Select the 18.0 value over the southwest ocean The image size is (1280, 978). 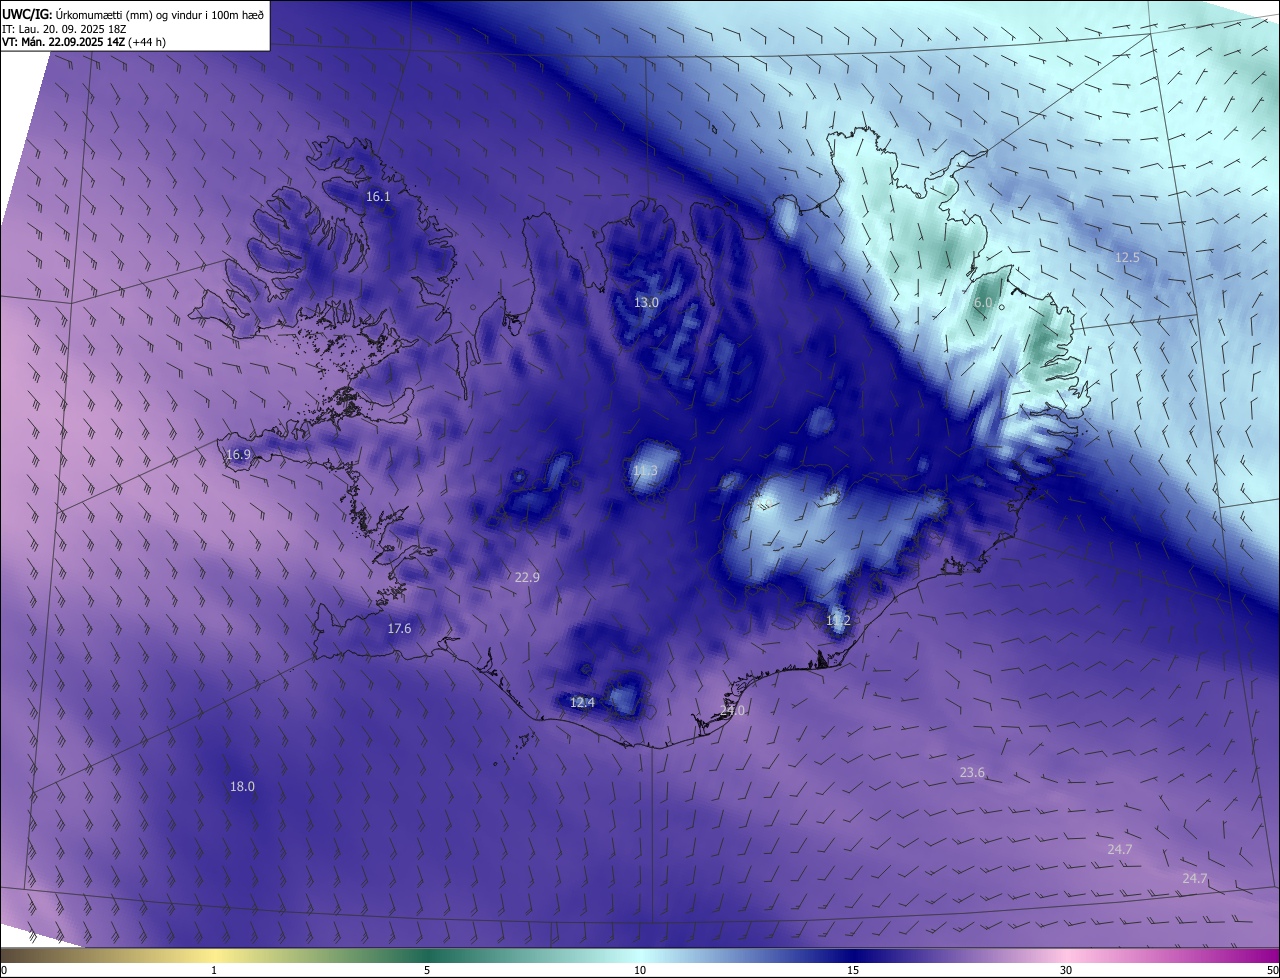point(242,787)
